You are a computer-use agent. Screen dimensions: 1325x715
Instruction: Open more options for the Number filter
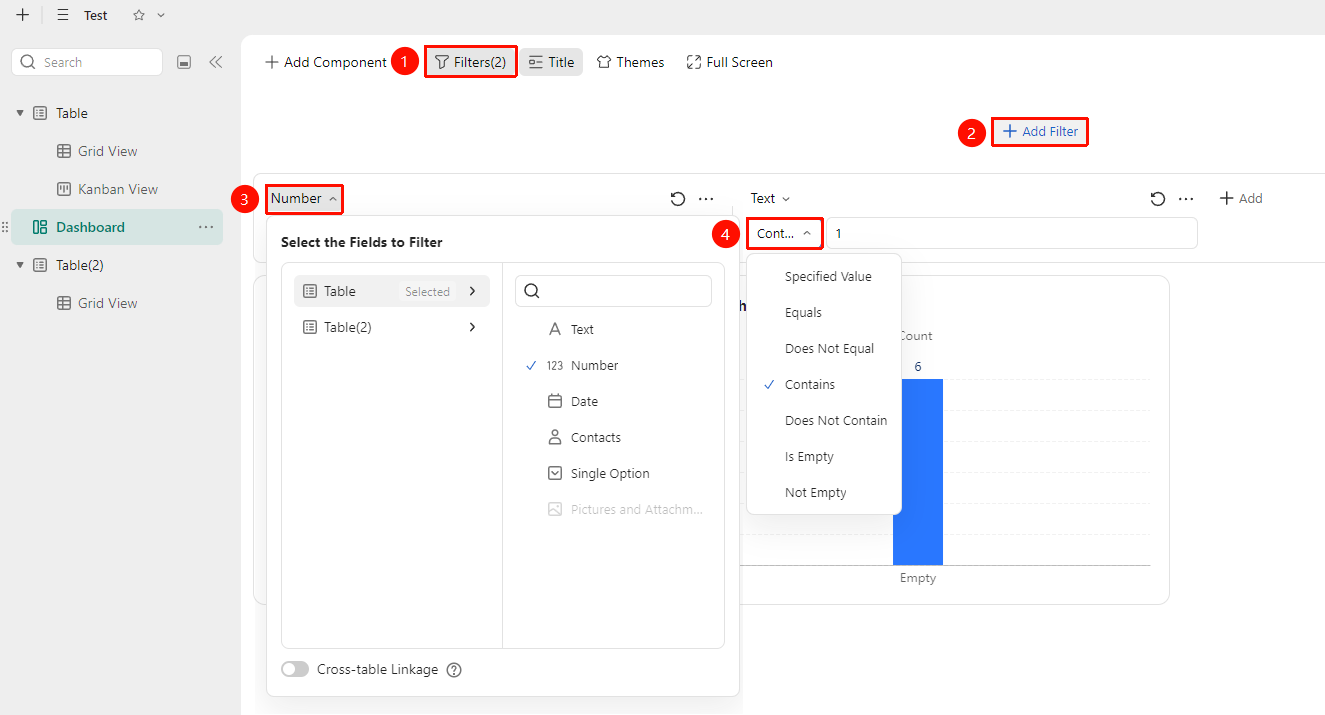(706, 199)
